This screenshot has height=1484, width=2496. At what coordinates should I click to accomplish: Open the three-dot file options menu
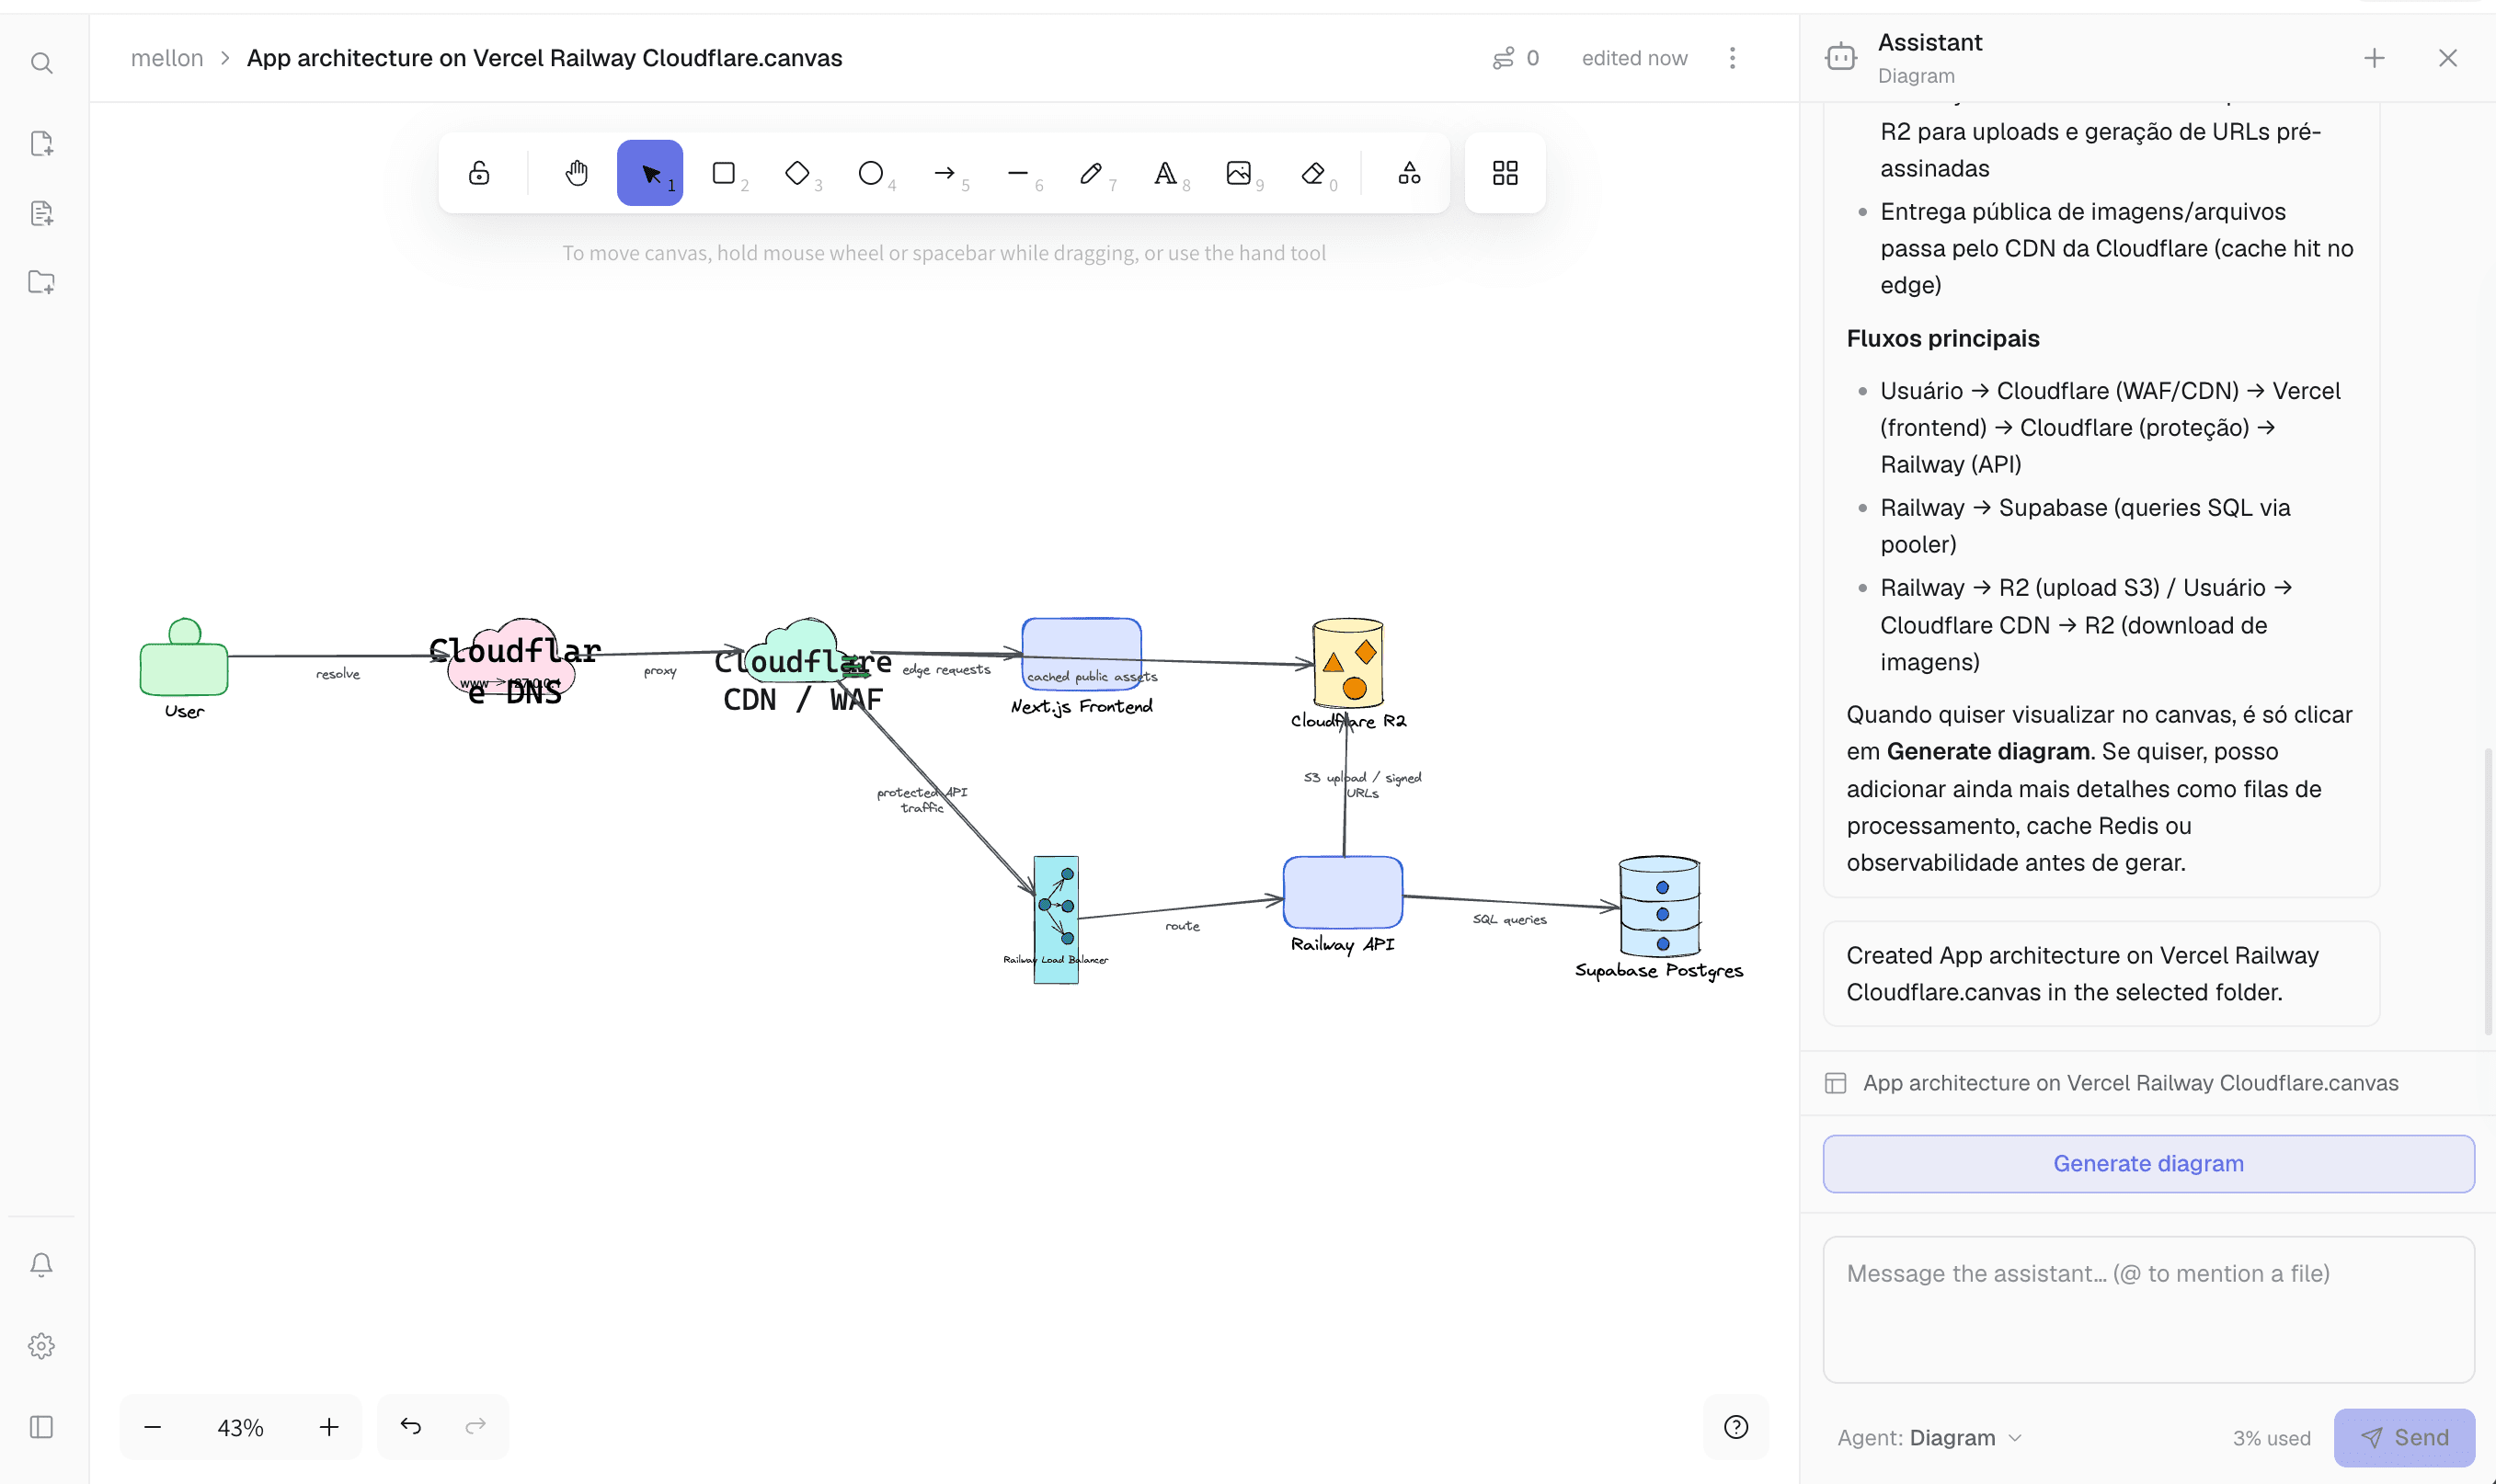click(1732, 58)
